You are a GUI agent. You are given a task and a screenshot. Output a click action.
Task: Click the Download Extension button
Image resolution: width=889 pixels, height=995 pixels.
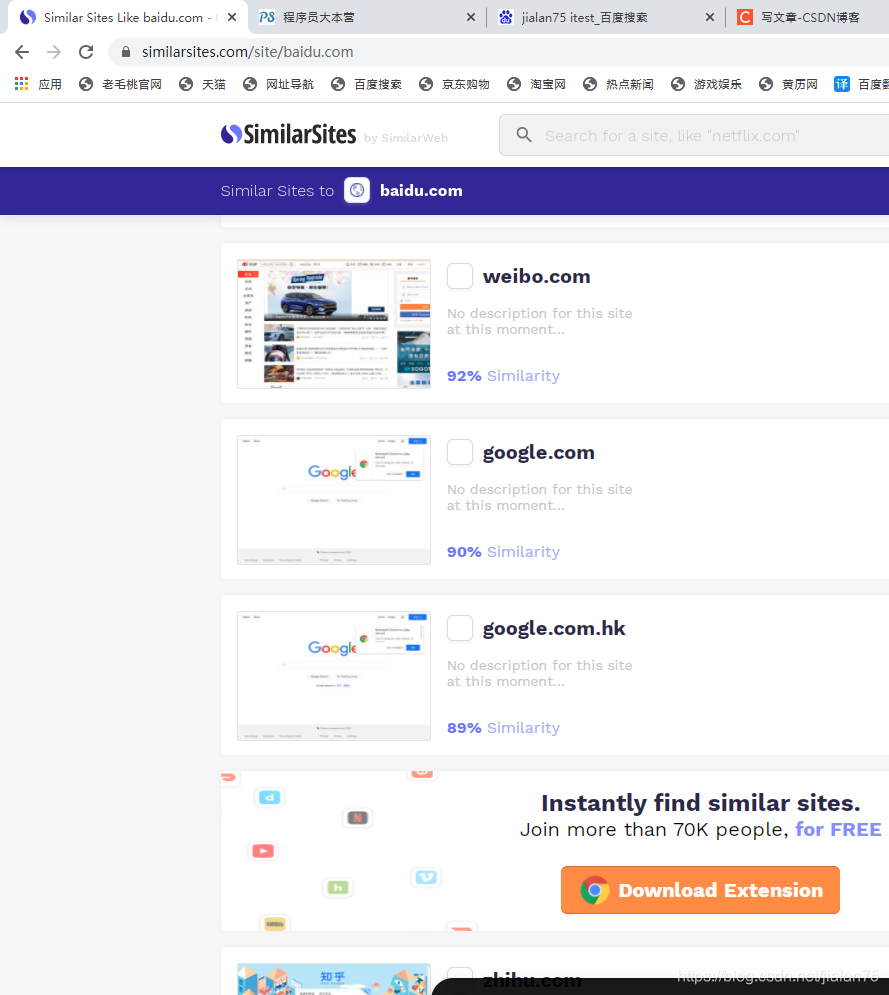coord(700,890)
